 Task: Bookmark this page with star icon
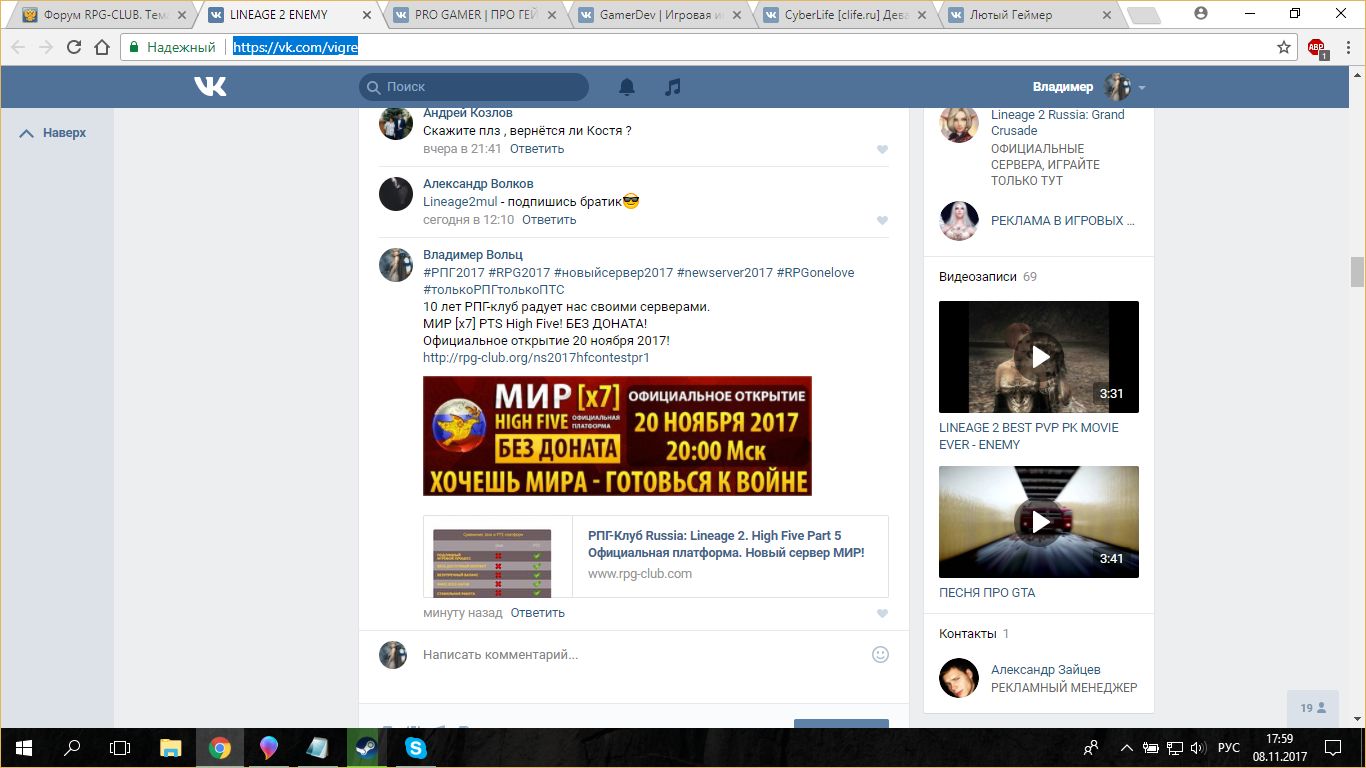pos(1284,47)
